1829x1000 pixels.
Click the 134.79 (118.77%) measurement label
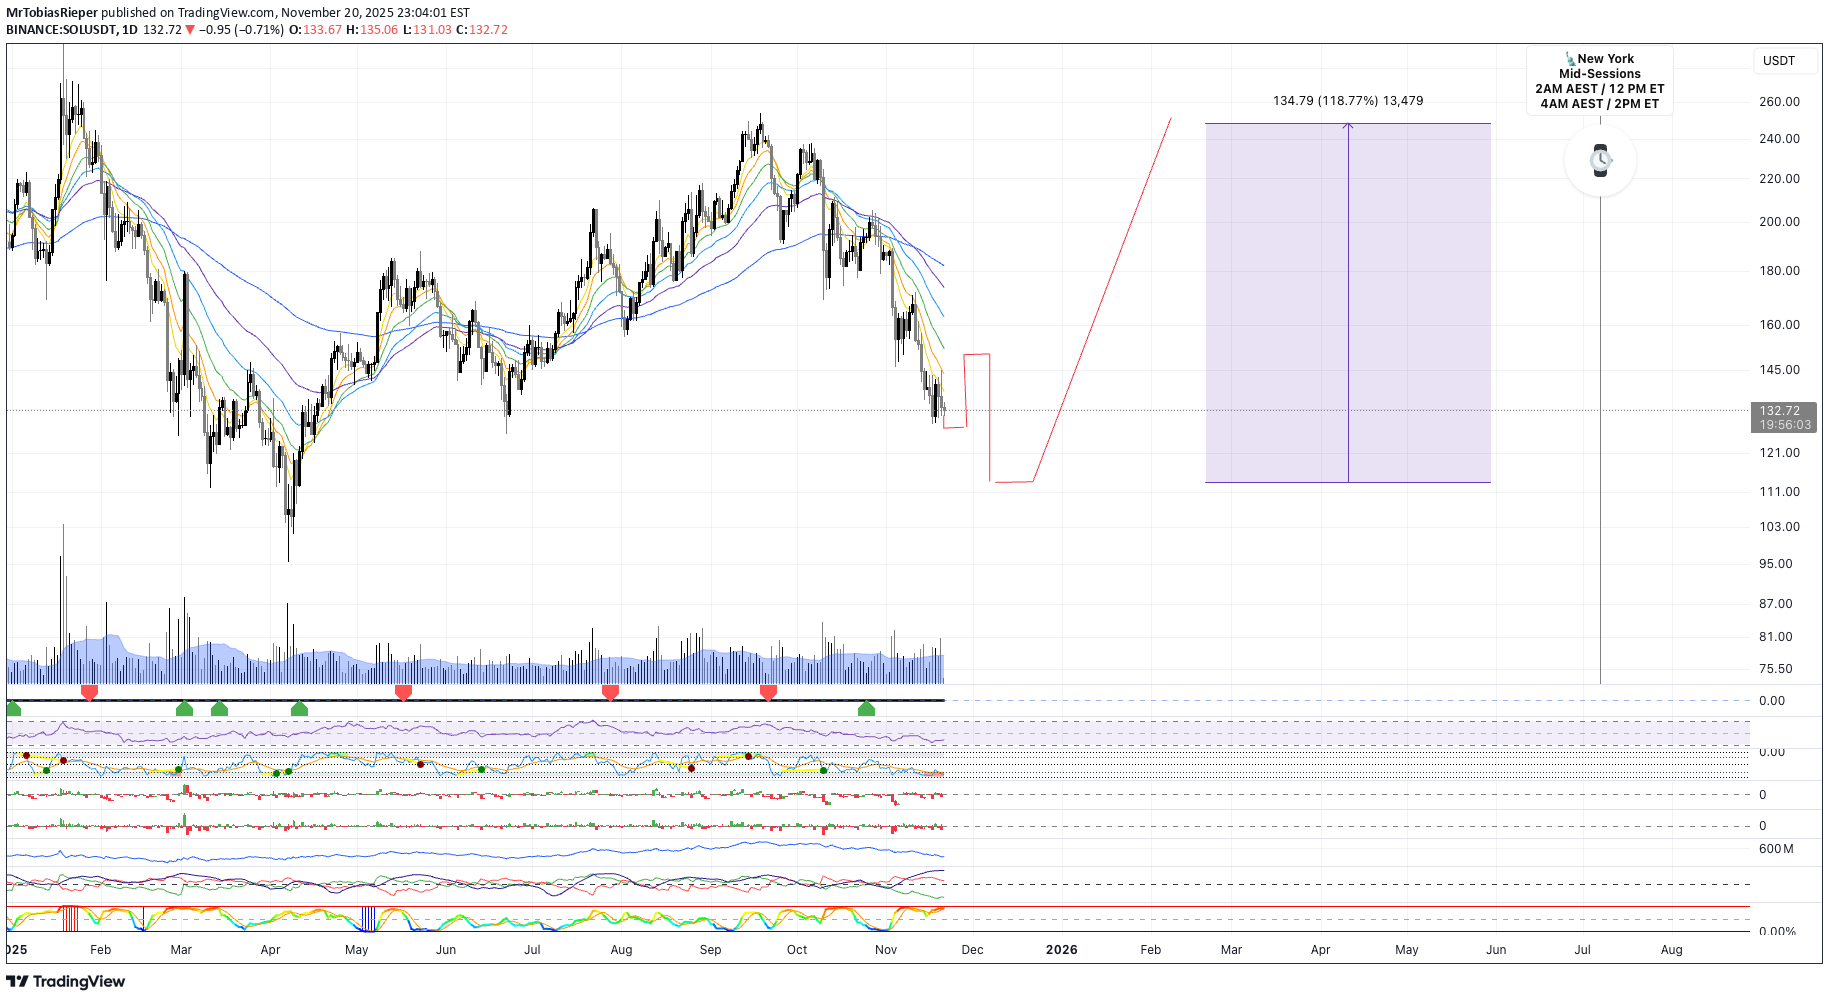pos(1347,101)
